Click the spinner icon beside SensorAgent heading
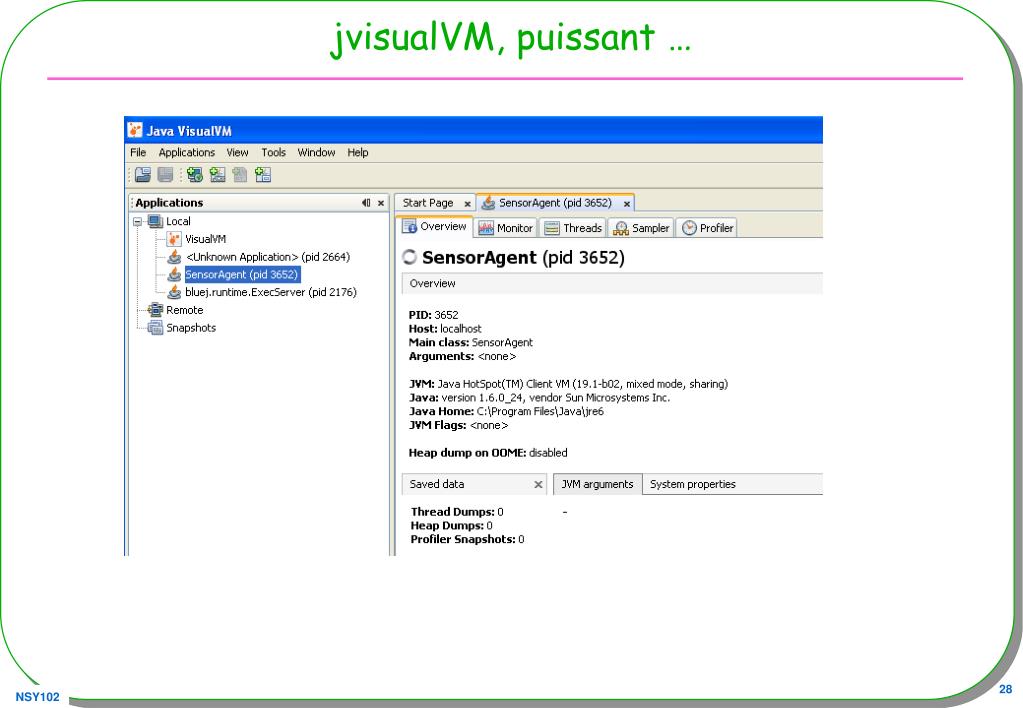This screenshot has height=708, width=1023. point(409,257)
